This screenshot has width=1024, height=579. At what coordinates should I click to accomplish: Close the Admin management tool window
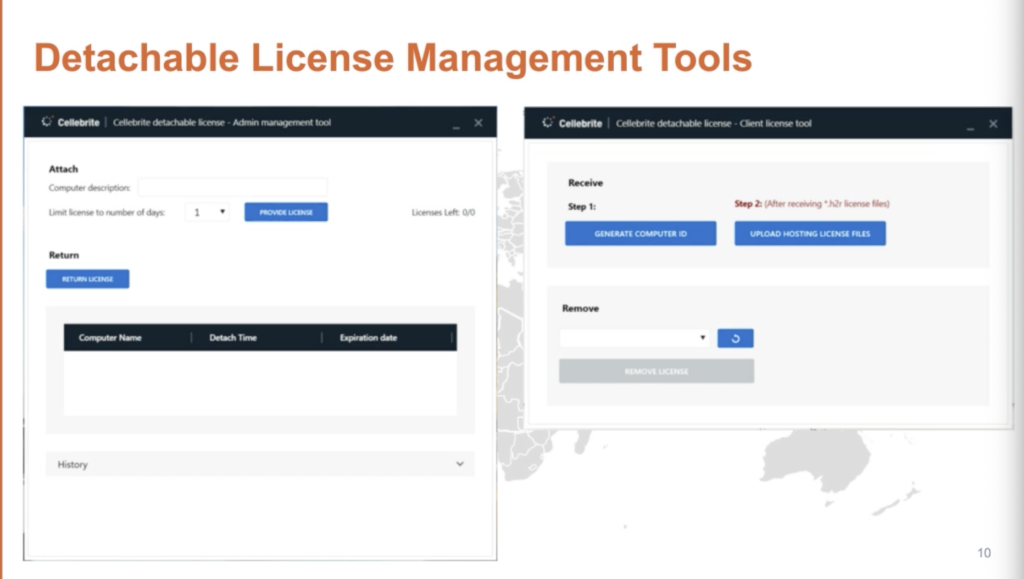(x=478, y=123)
